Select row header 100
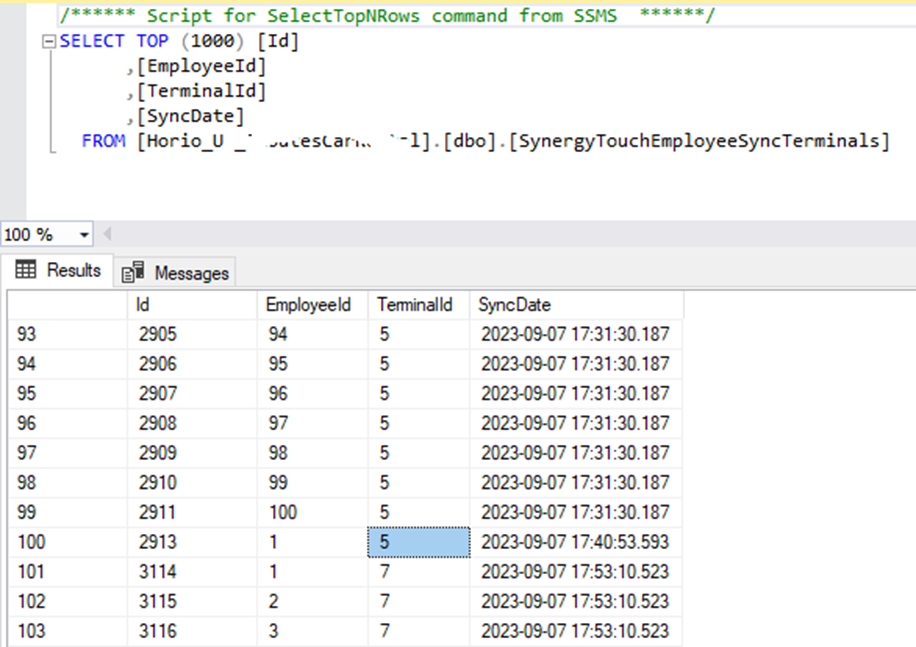Viewport: 916px width, 647px height. (x=68, y=542)
